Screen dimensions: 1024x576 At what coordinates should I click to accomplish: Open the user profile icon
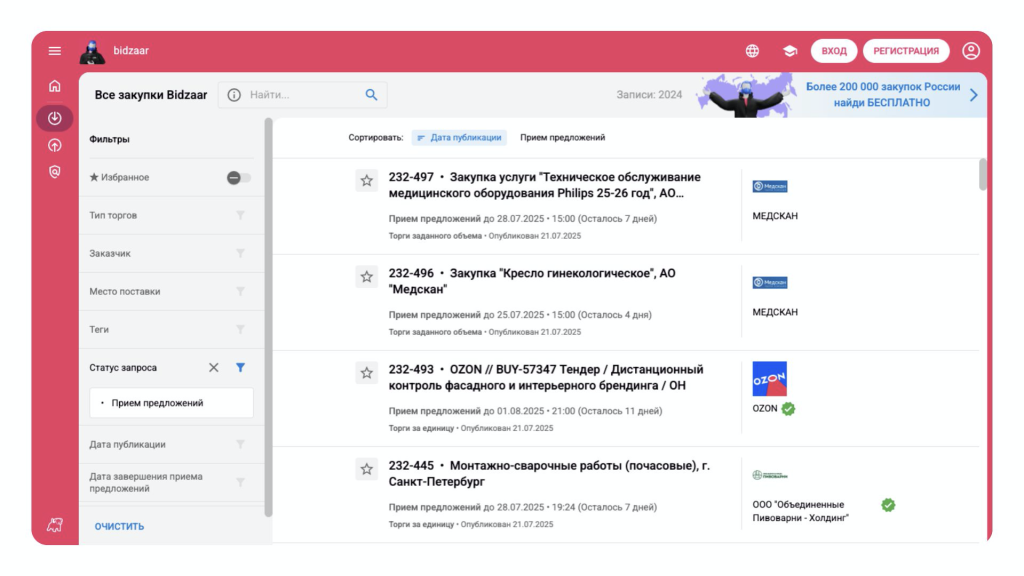click(971, 51)
